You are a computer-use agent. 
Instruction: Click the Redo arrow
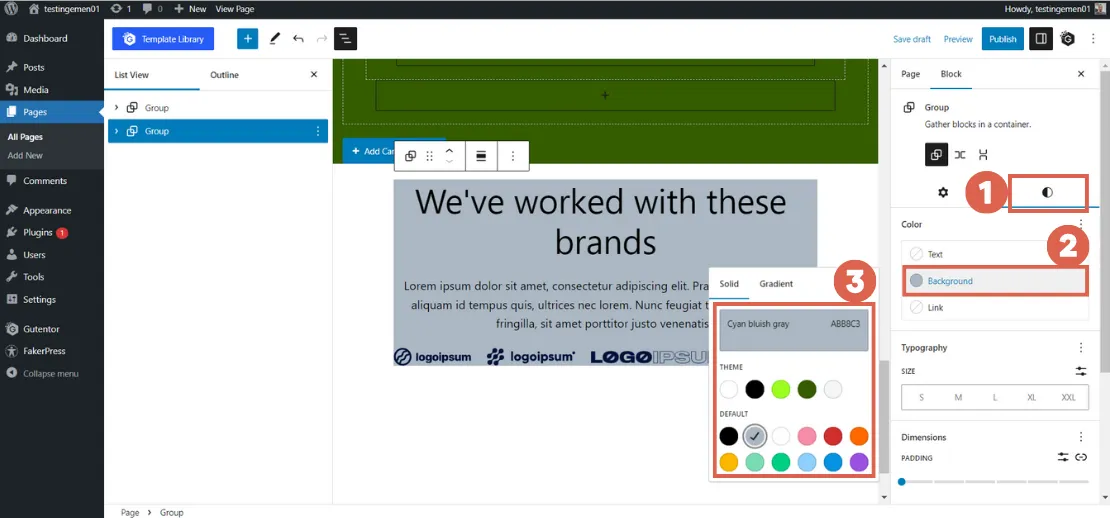point(322,39)
